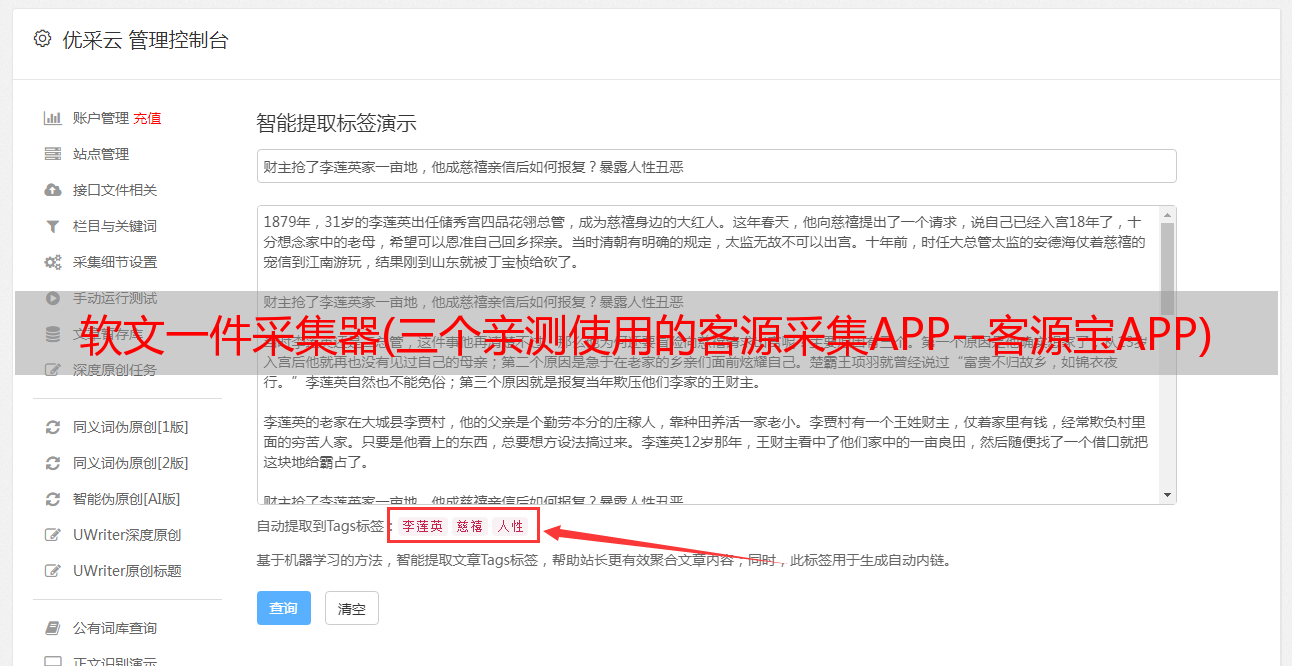This screenshot has width=1292, height=666.
Task: Open 接口文件相关 in the sidebar
Action: click(x=115, y=190)
